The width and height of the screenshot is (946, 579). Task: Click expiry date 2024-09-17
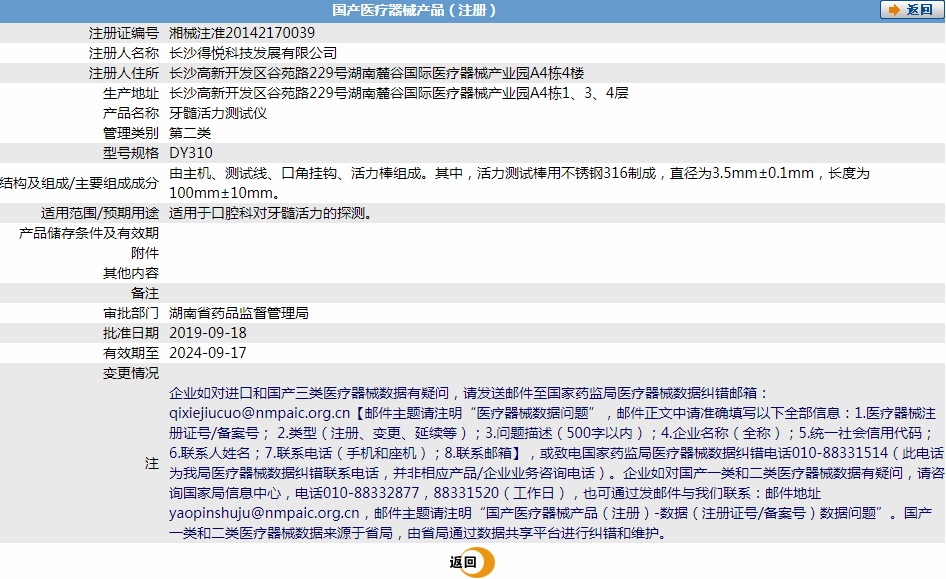click(x=208, y=353)
